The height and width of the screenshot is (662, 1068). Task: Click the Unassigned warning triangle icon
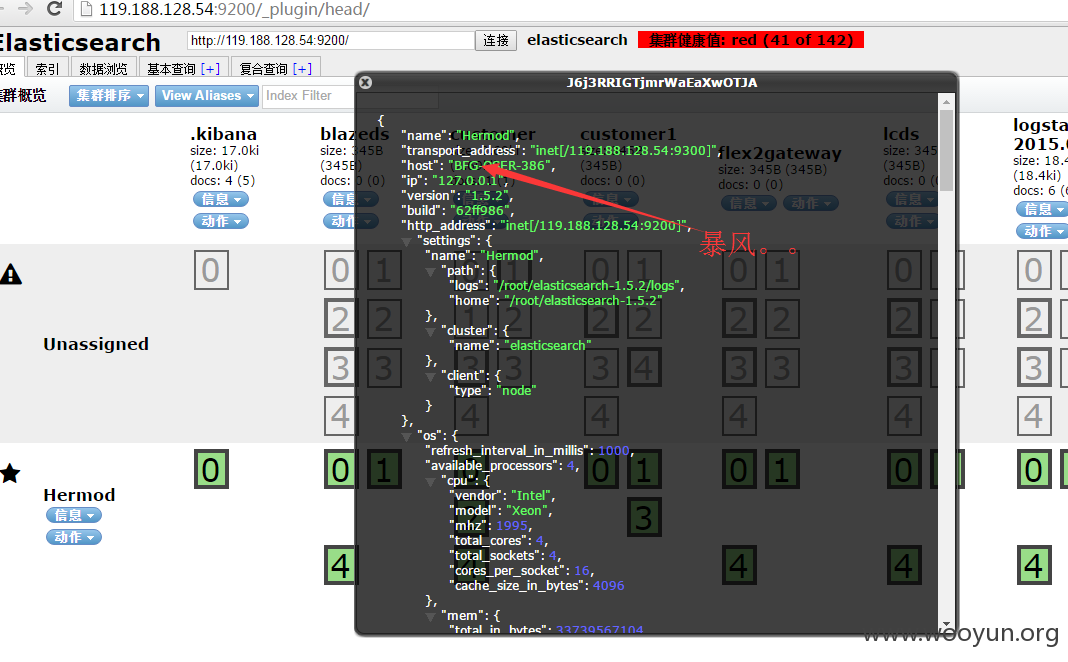click(x=11, y=274)
